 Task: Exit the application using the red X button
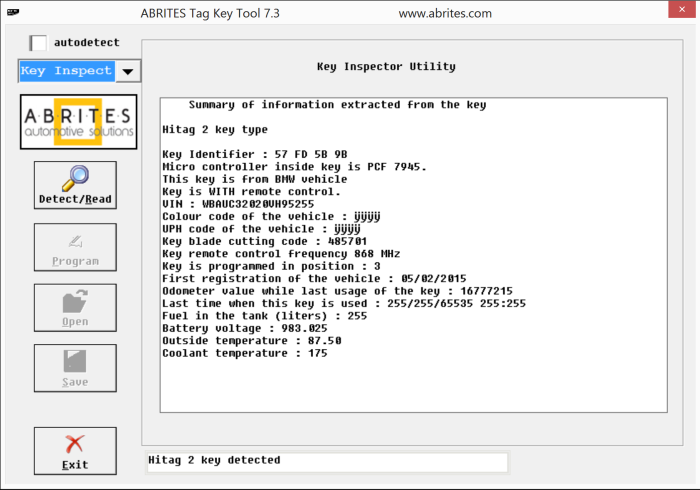(x=75, y=451)
